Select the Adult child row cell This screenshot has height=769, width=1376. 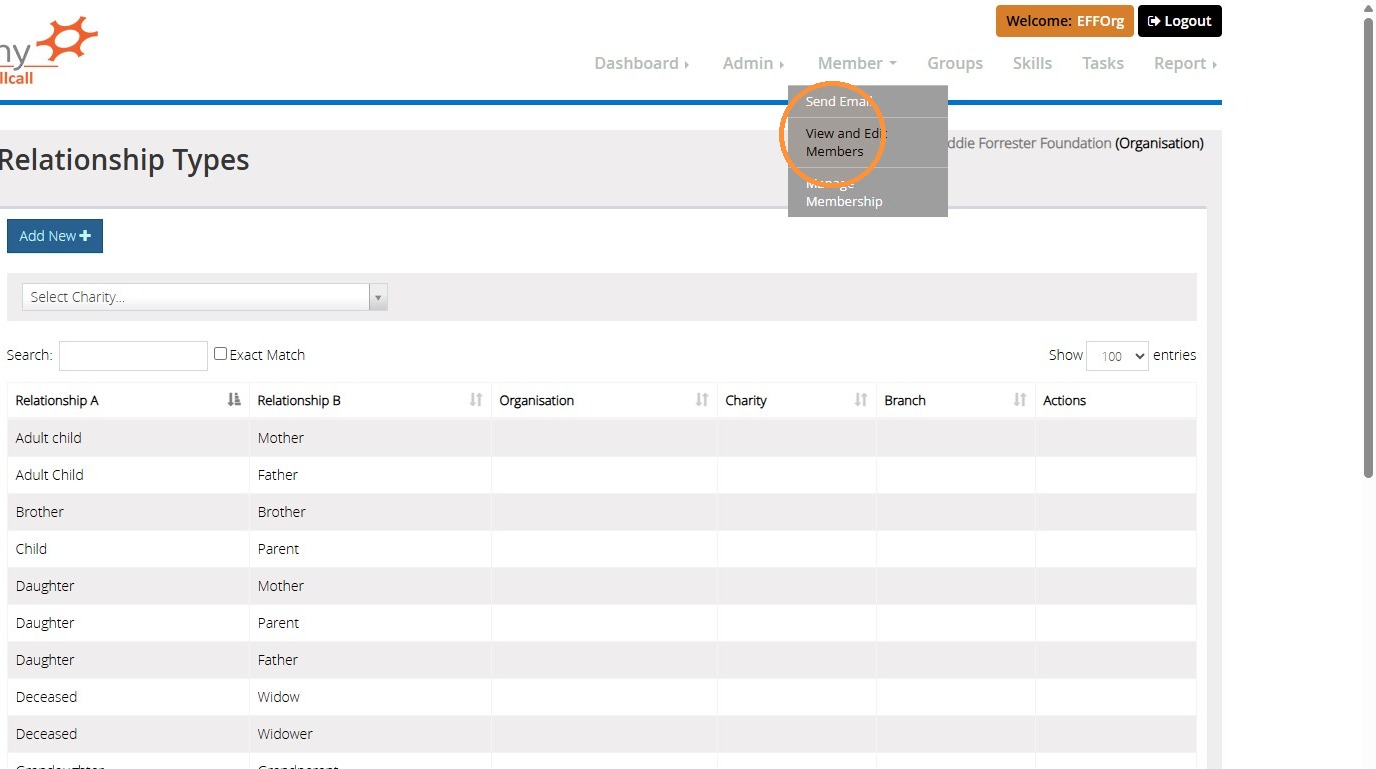(x=128, y=438)
